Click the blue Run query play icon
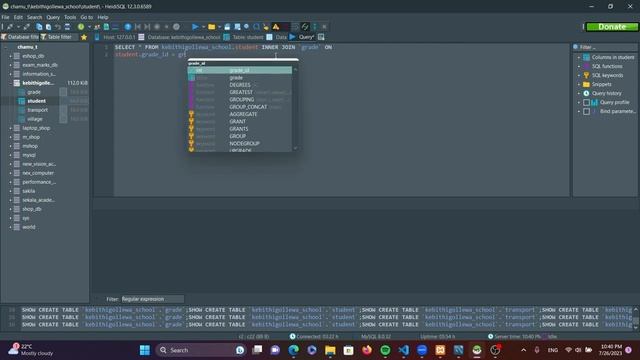This screenshot has height=360, width=640. click(195, 27)
